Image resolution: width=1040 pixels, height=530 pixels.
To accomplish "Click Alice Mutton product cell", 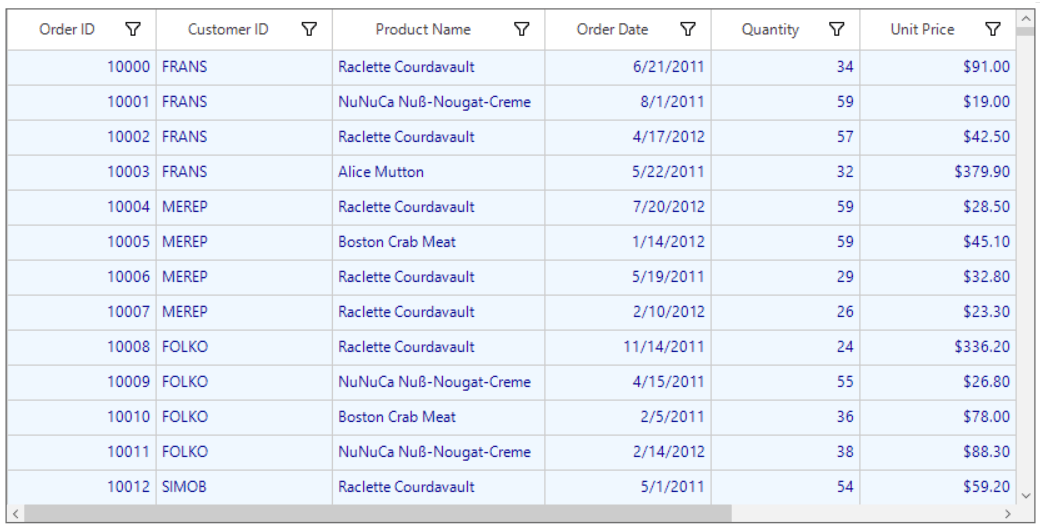I will pyautogui.click(x=438, y=172).
